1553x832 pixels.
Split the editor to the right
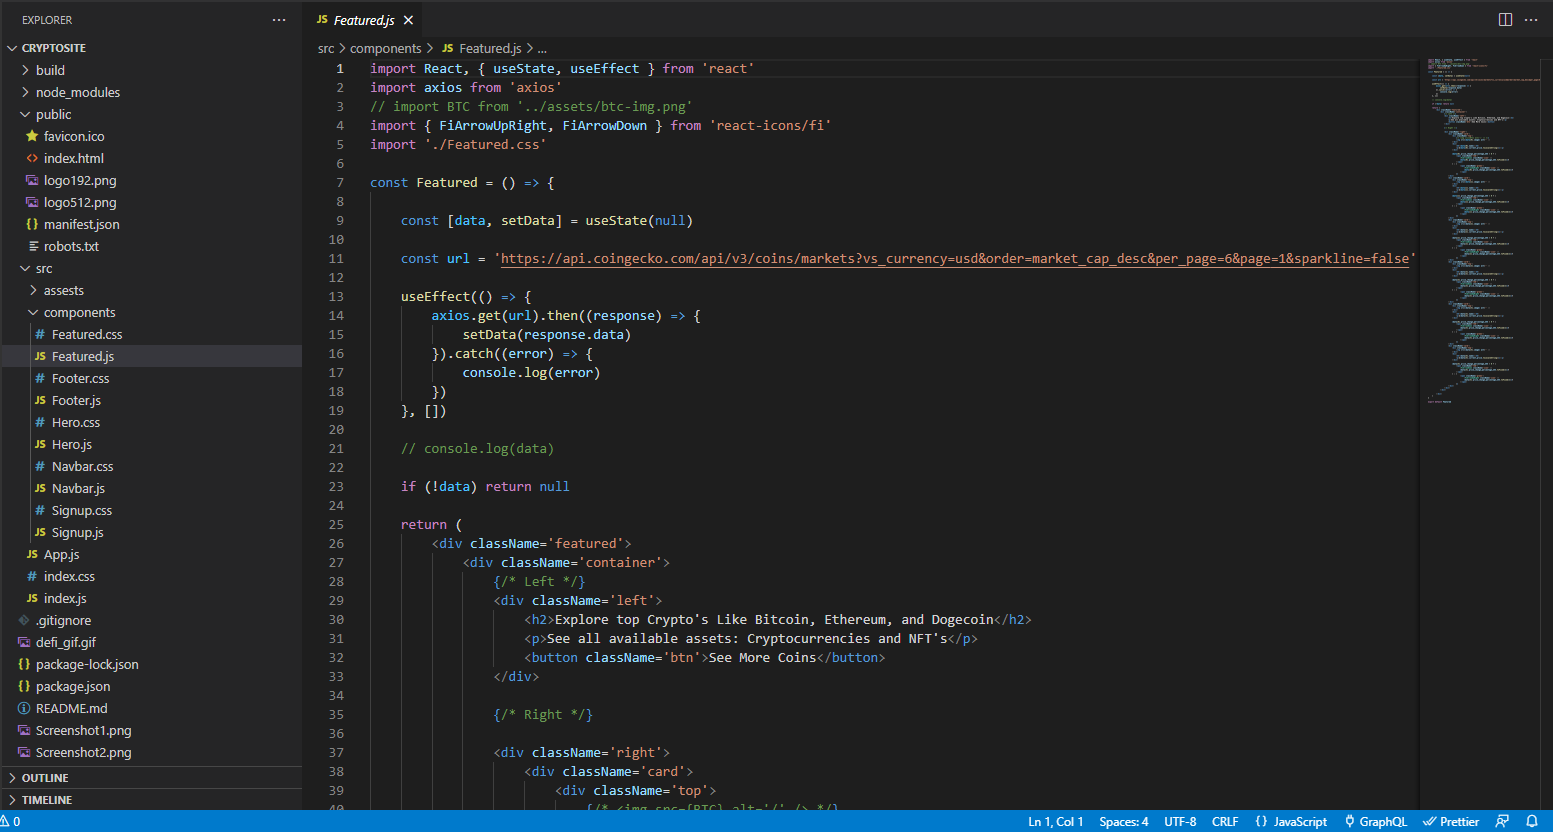[x=1505, y=20]
